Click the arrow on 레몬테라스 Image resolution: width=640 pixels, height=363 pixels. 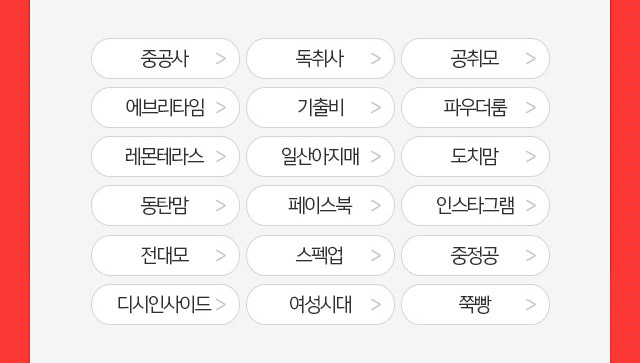221,156
